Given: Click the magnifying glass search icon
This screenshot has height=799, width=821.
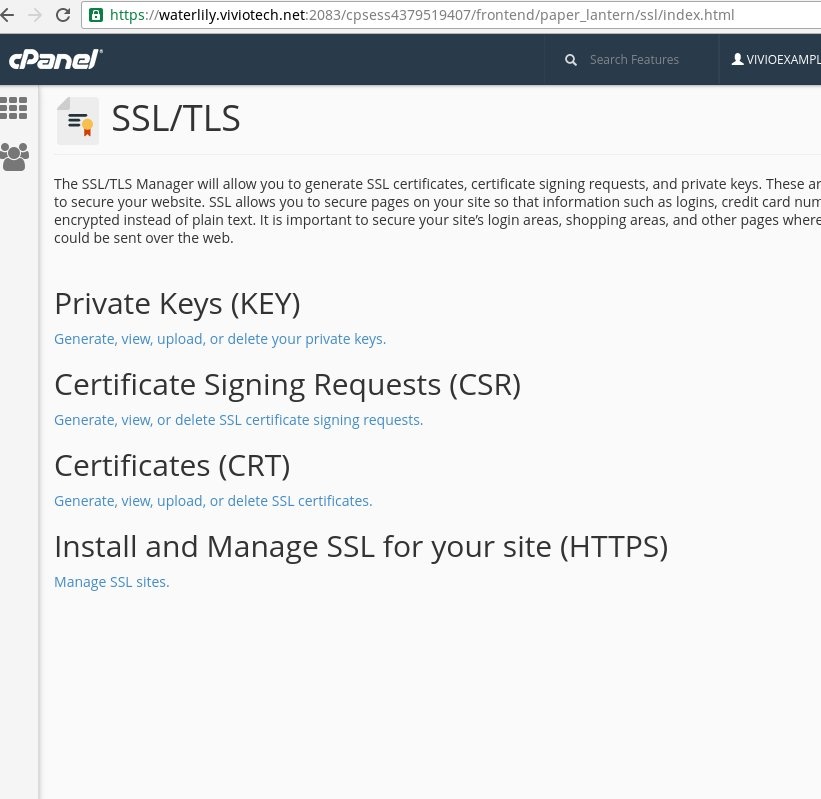Looking at the screenshot, I should pos(571,60).
